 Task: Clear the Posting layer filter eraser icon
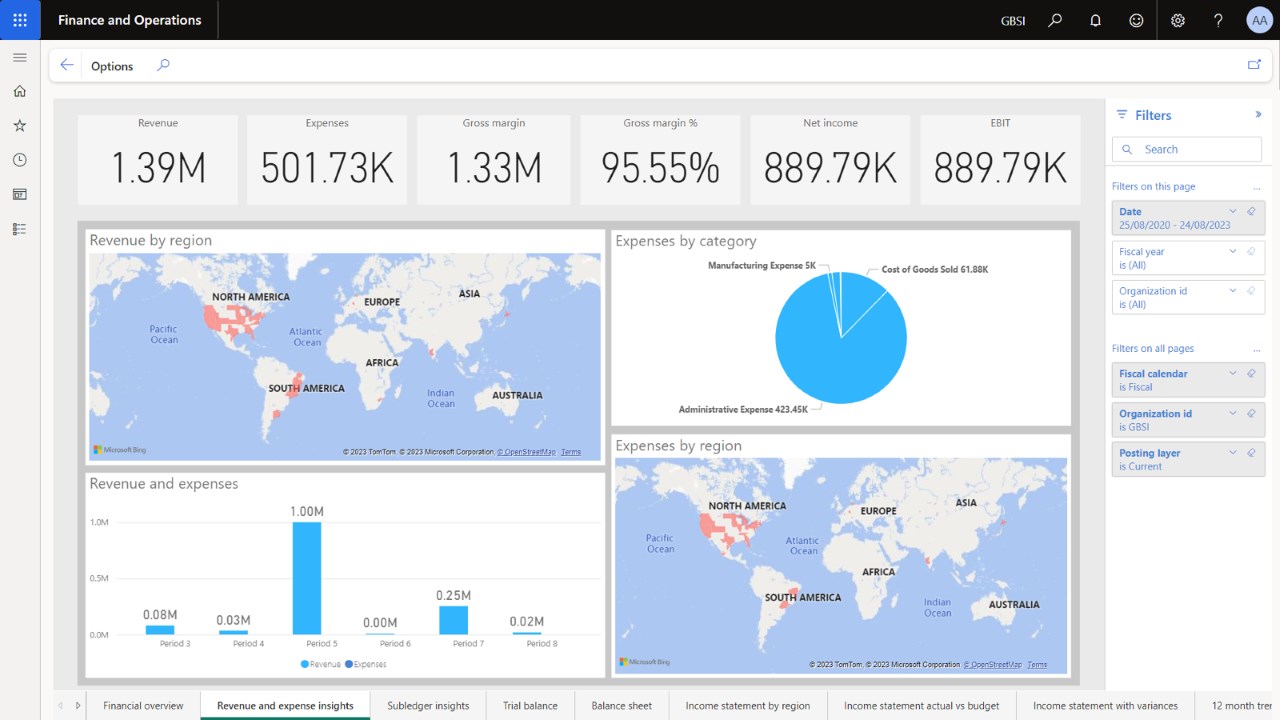click(x=1251, y=453)
